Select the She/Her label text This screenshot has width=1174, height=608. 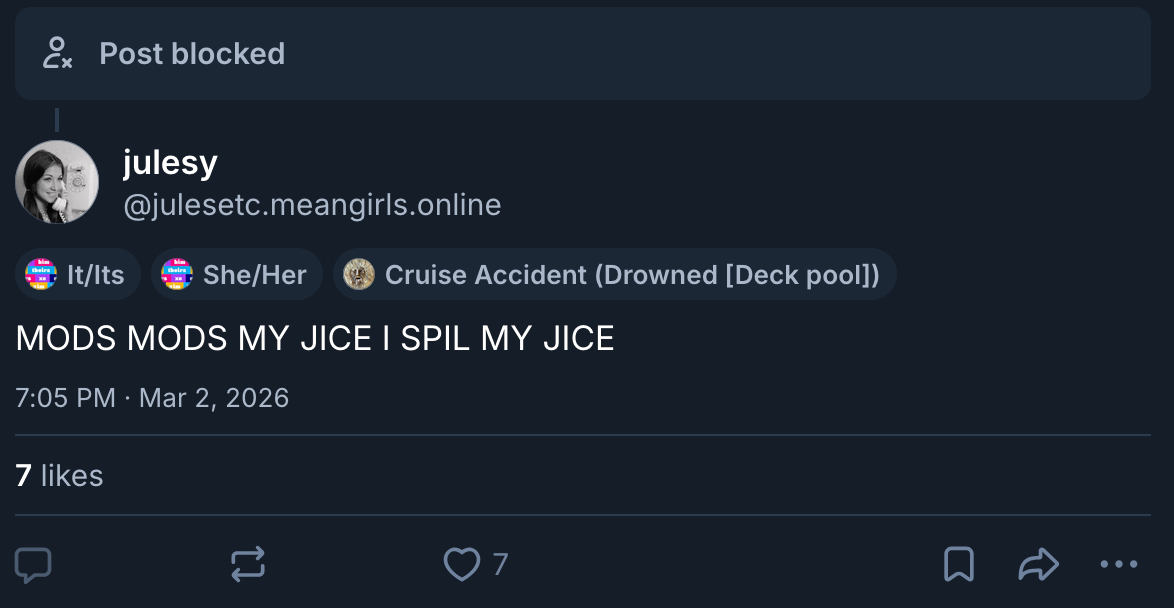pos(255,275)
